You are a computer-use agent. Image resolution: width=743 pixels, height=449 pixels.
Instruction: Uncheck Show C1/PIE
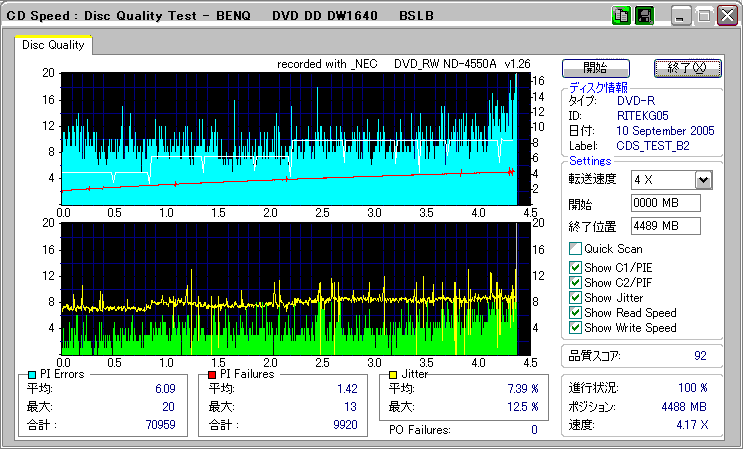coord(575,267)
